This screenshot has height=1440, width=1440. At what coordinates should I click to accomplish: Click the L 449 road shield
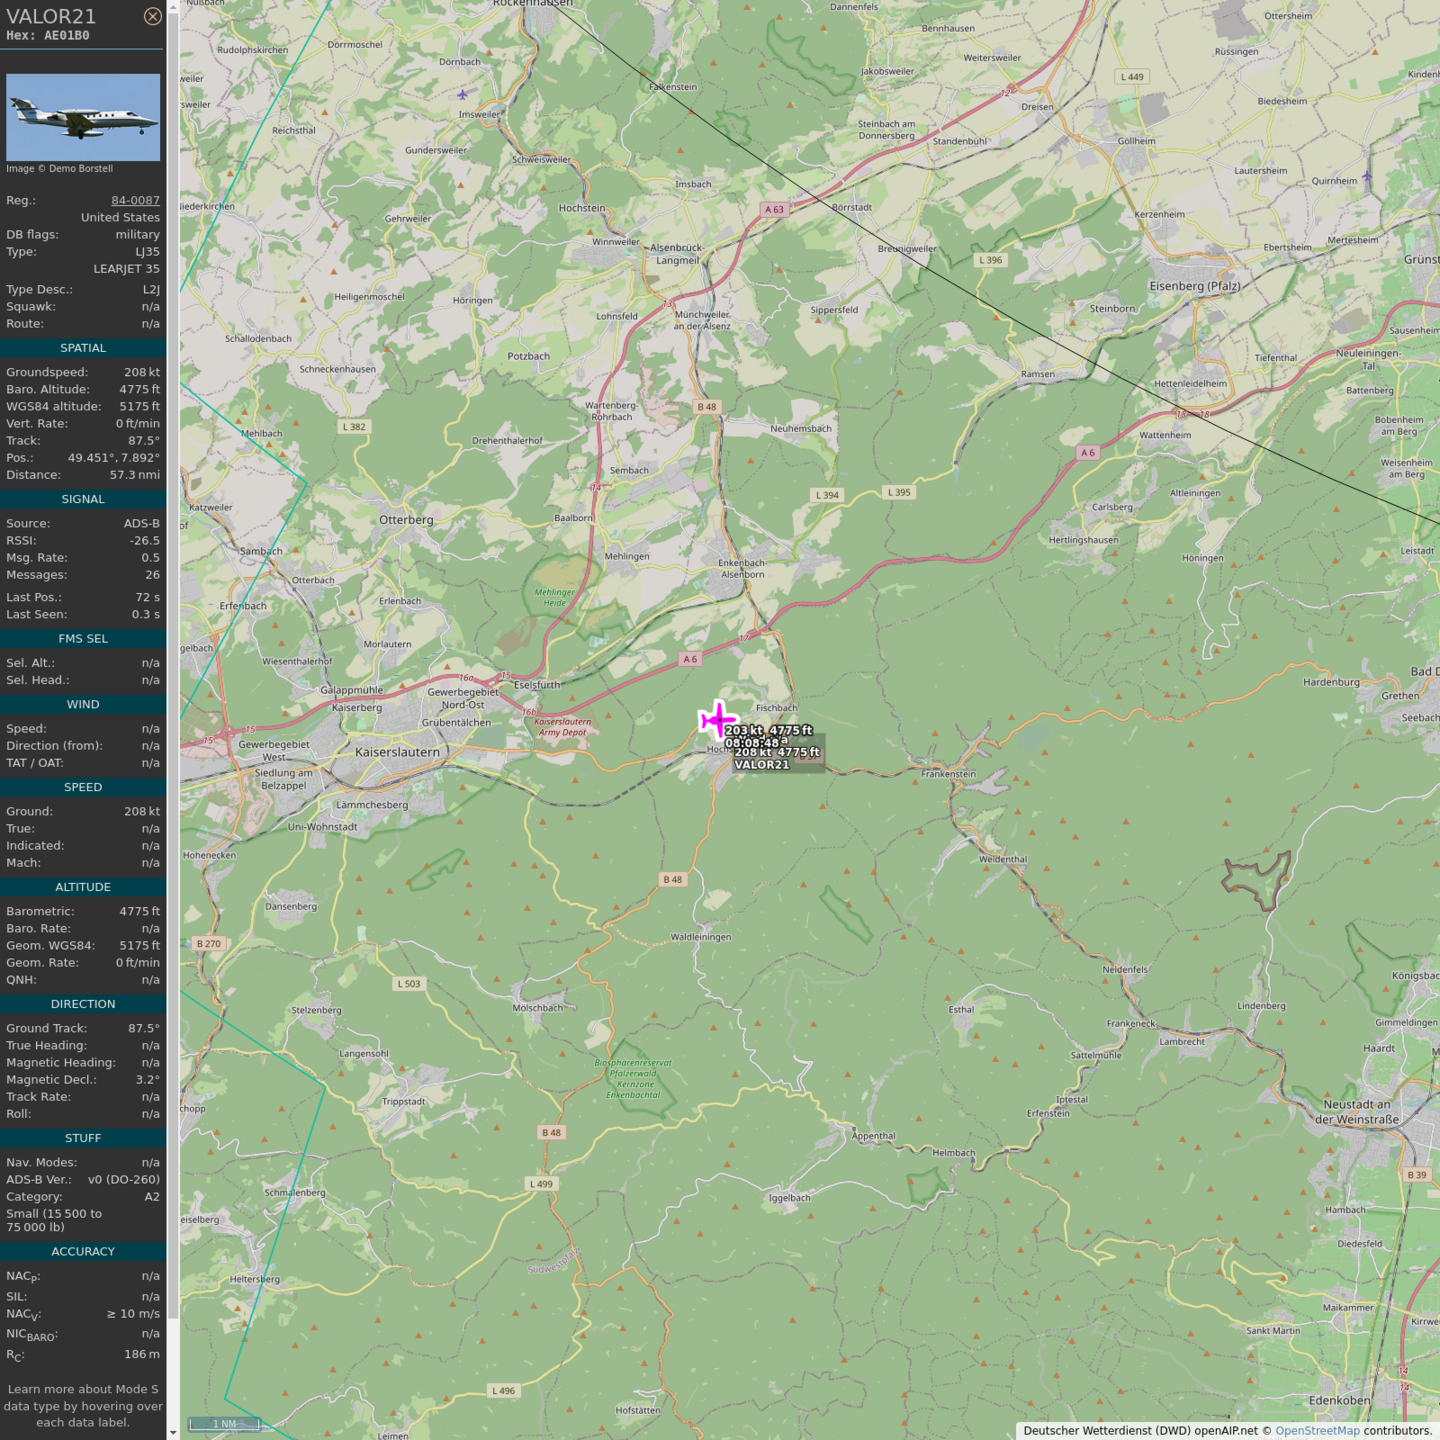[1132, 77]
